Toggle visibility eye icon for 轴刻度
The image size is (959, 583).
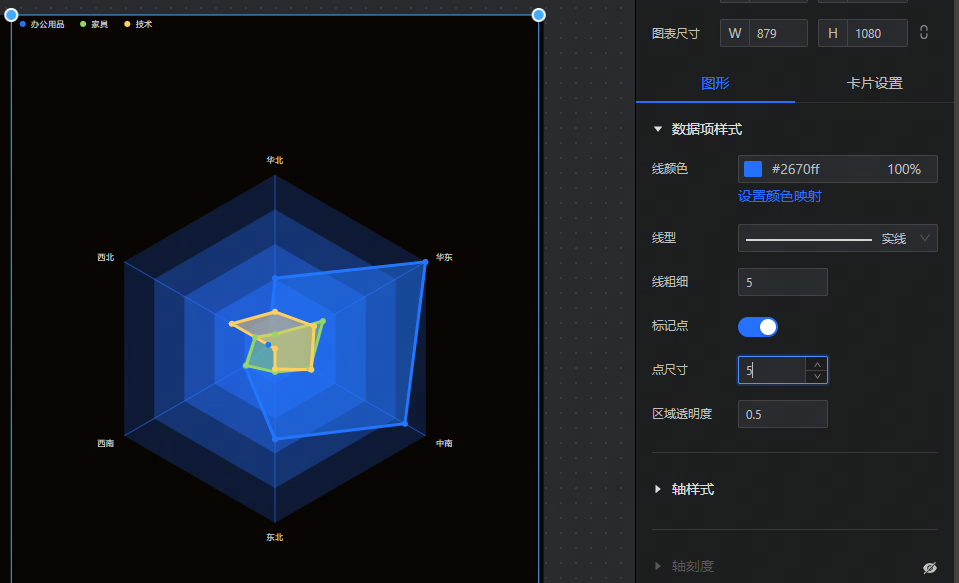(x=930, y=567)
